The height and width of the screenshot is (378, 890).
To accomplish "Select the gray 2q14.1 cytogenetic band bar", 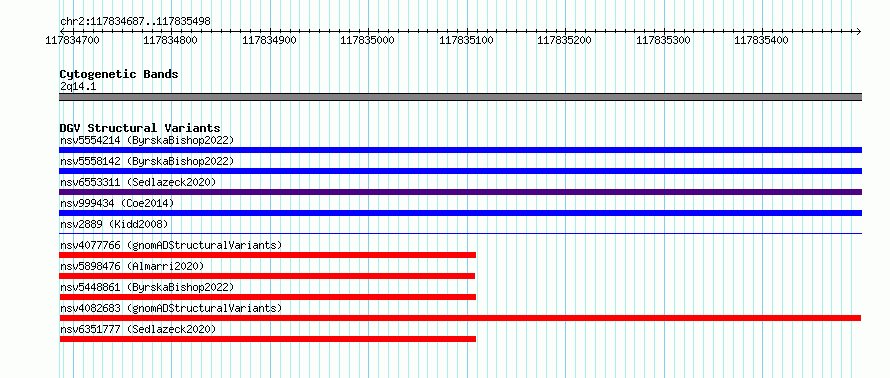I will click(460, 97).
